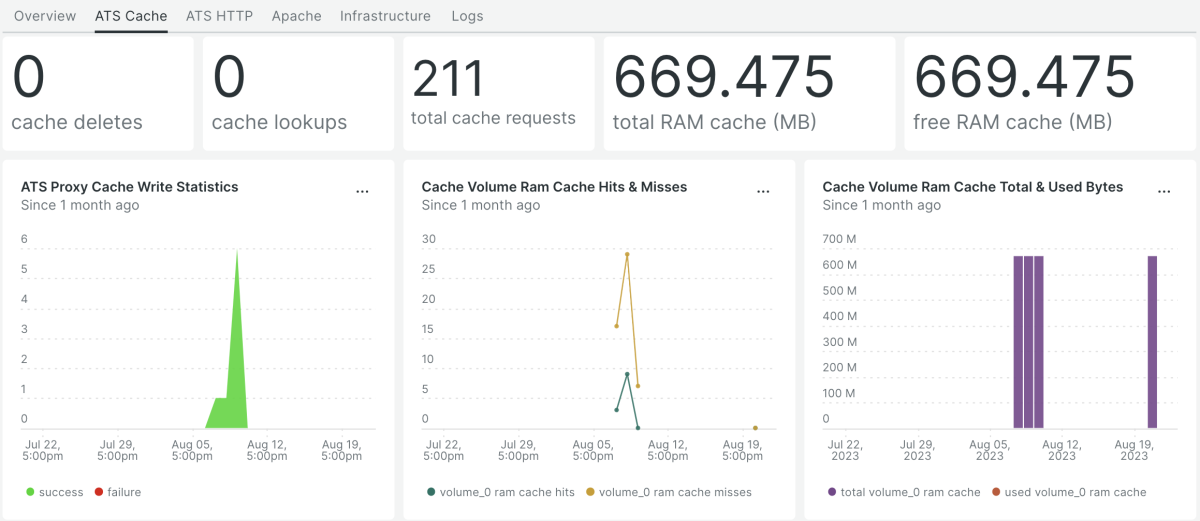1200x521 pixels.
Task: Switch to the Logs tab
Action: 467,16
